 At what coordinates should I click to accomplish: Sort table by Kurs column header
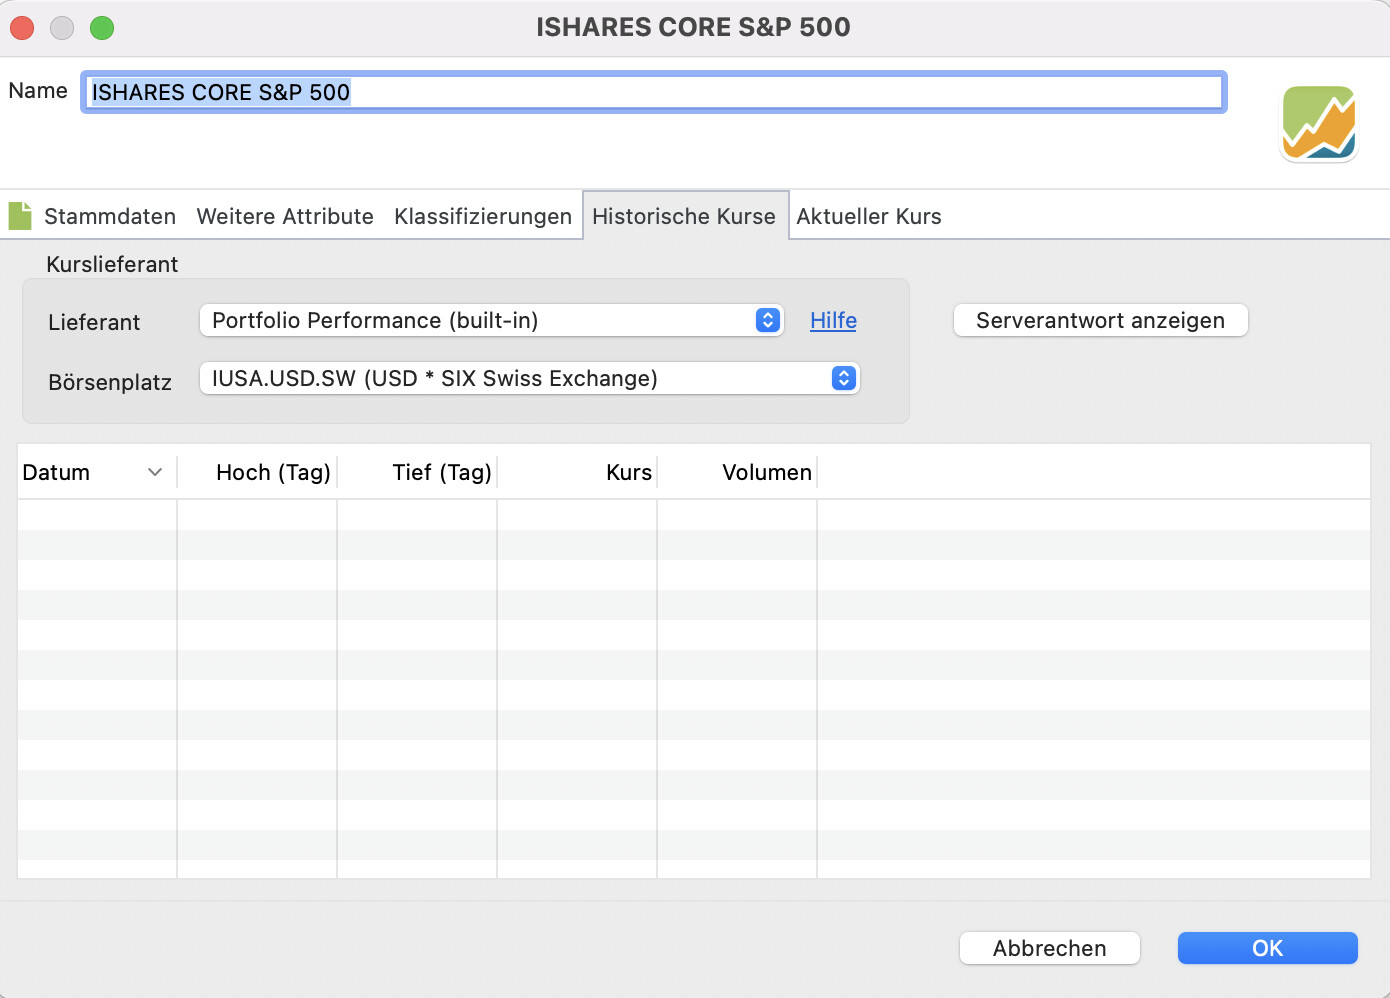click(628, 472)
